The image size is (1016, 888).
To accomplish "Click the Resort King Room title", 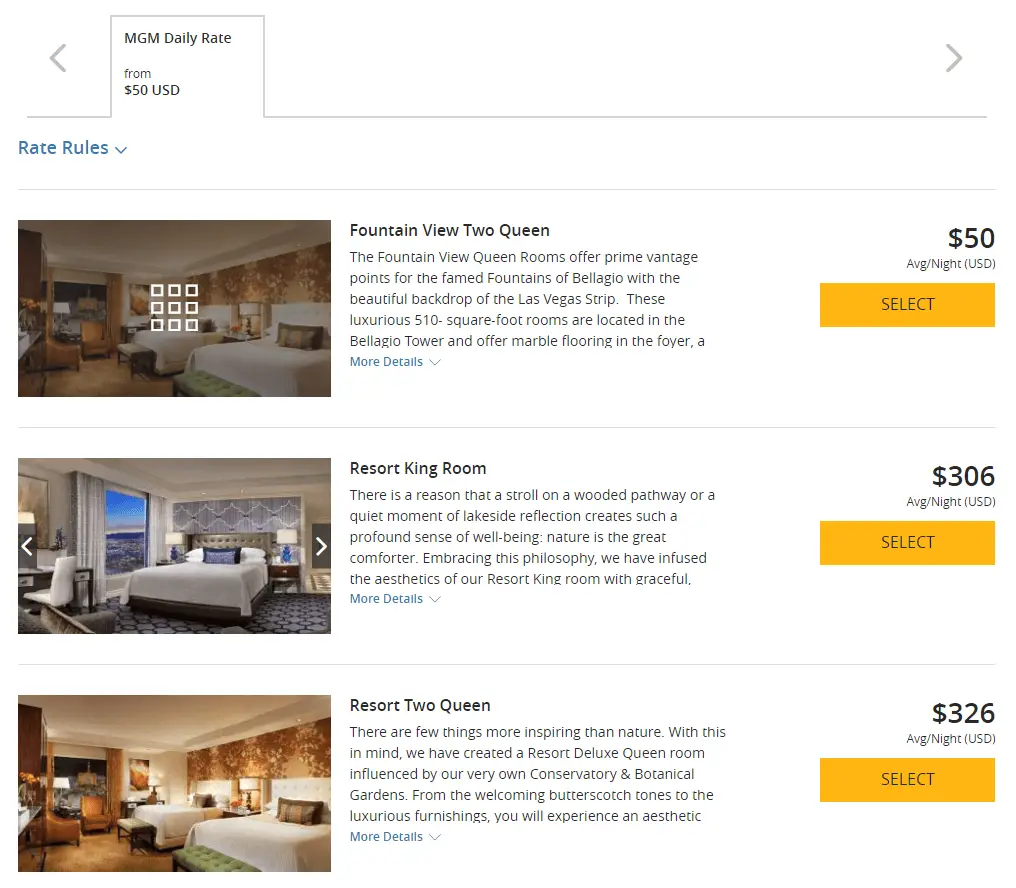I will 417,469.
